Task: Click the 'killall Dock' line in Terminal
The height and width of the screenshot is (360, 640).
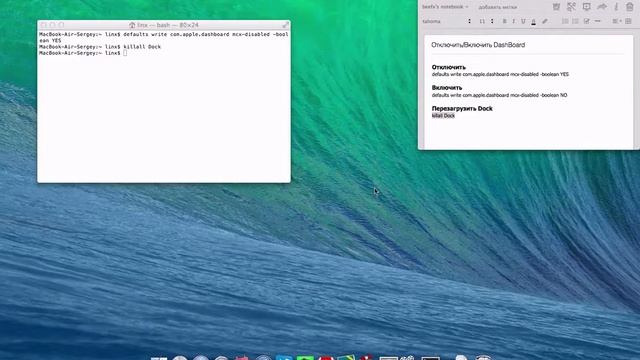Action: 100,47
